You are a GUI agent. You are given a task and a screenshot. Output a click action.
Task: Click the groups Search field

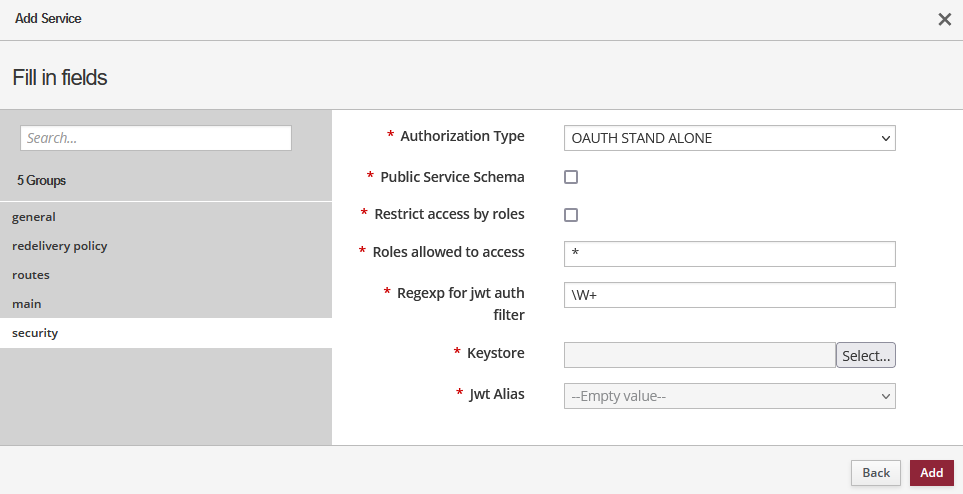(x=156, y=138)
